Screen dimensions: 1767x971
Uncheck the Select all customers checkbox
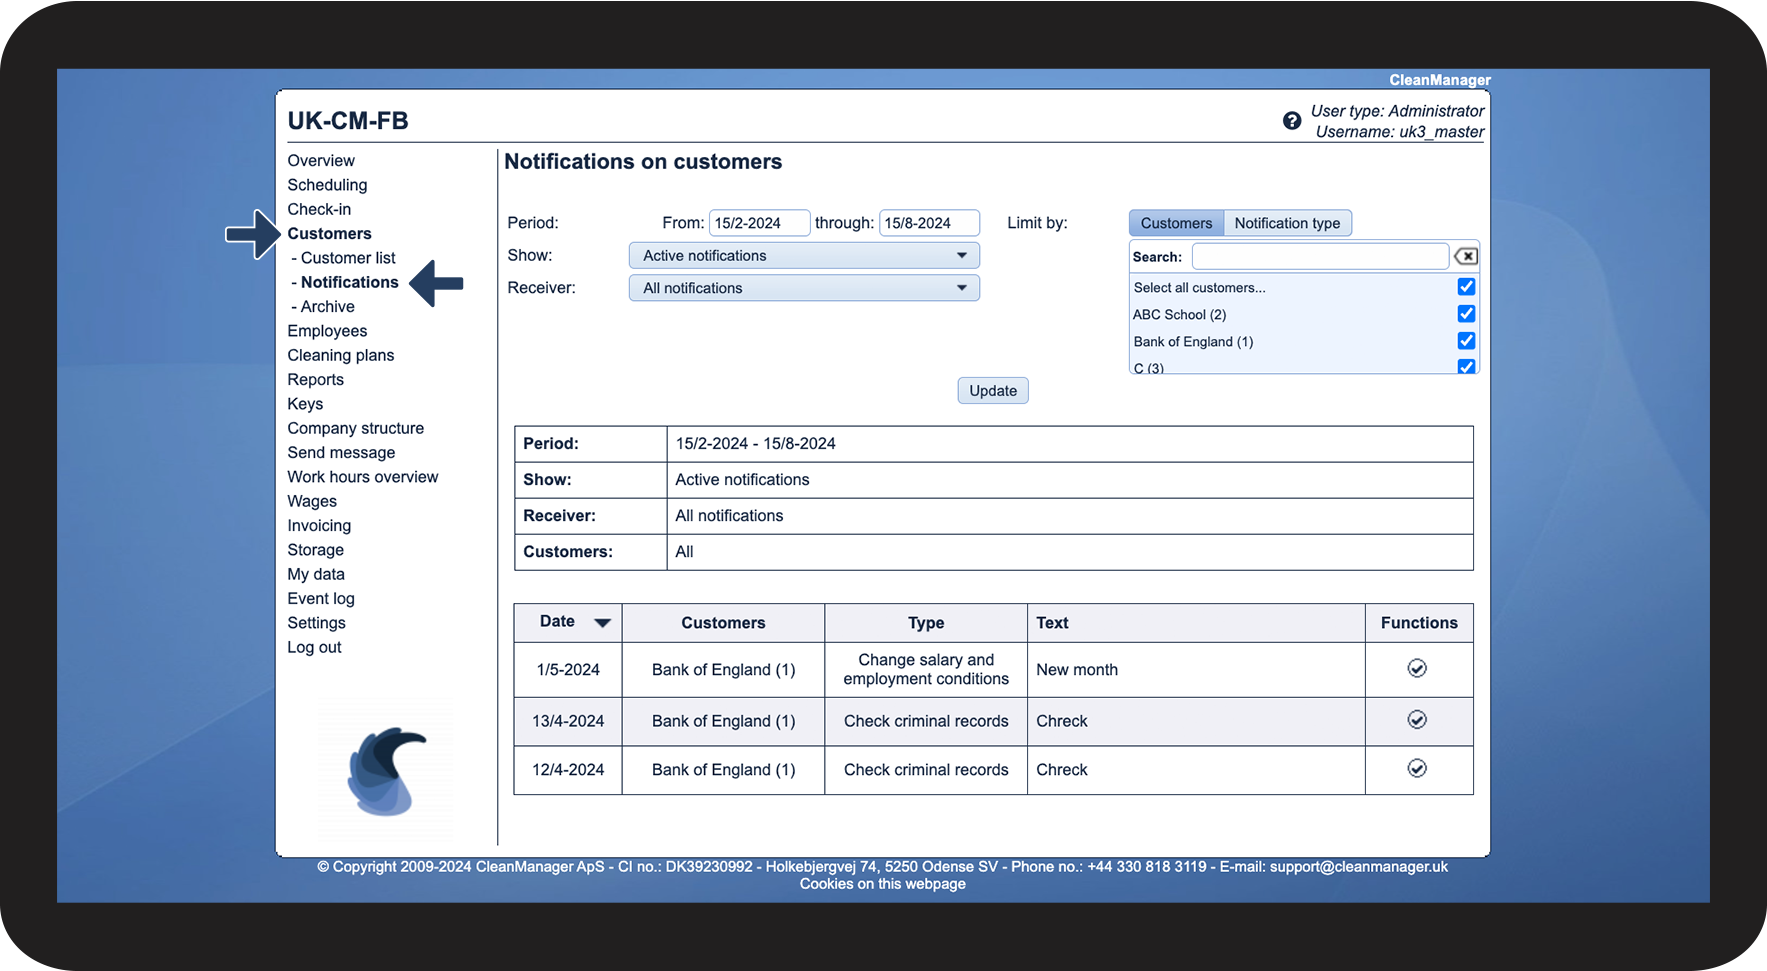coord(1466,287)
